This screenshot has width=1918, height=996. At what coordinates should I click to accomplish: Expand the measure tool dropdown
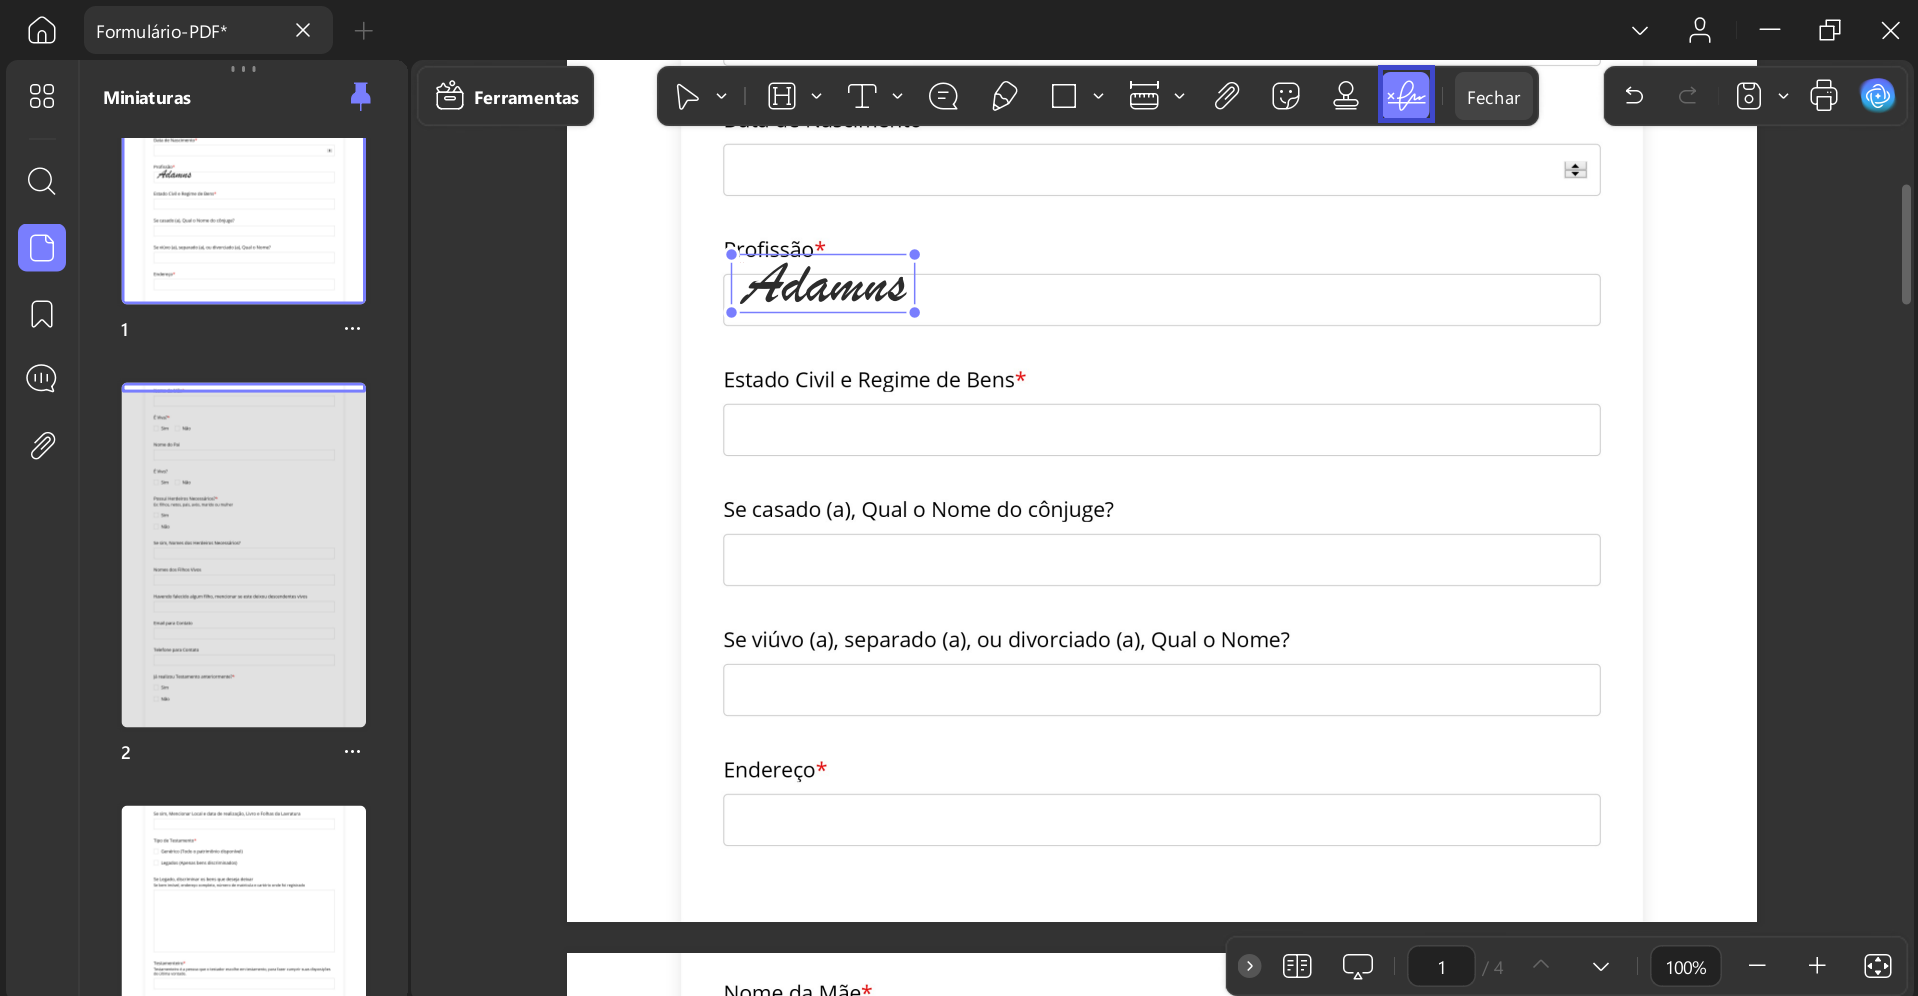(x=1180, y=97)
